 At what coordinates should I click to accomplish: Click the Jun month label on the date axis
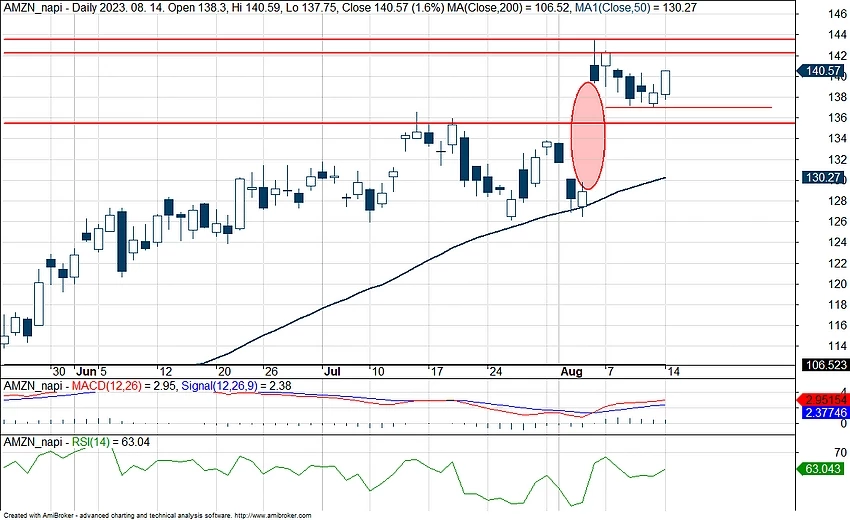coord(86,371)
